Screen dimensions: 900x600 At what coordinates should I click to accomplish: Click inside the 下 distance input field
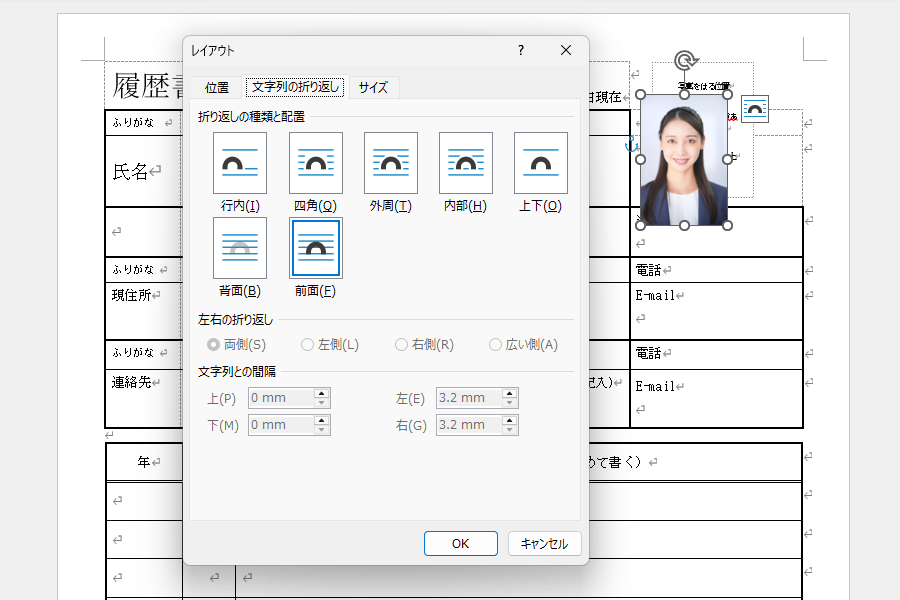coord(278,424)
